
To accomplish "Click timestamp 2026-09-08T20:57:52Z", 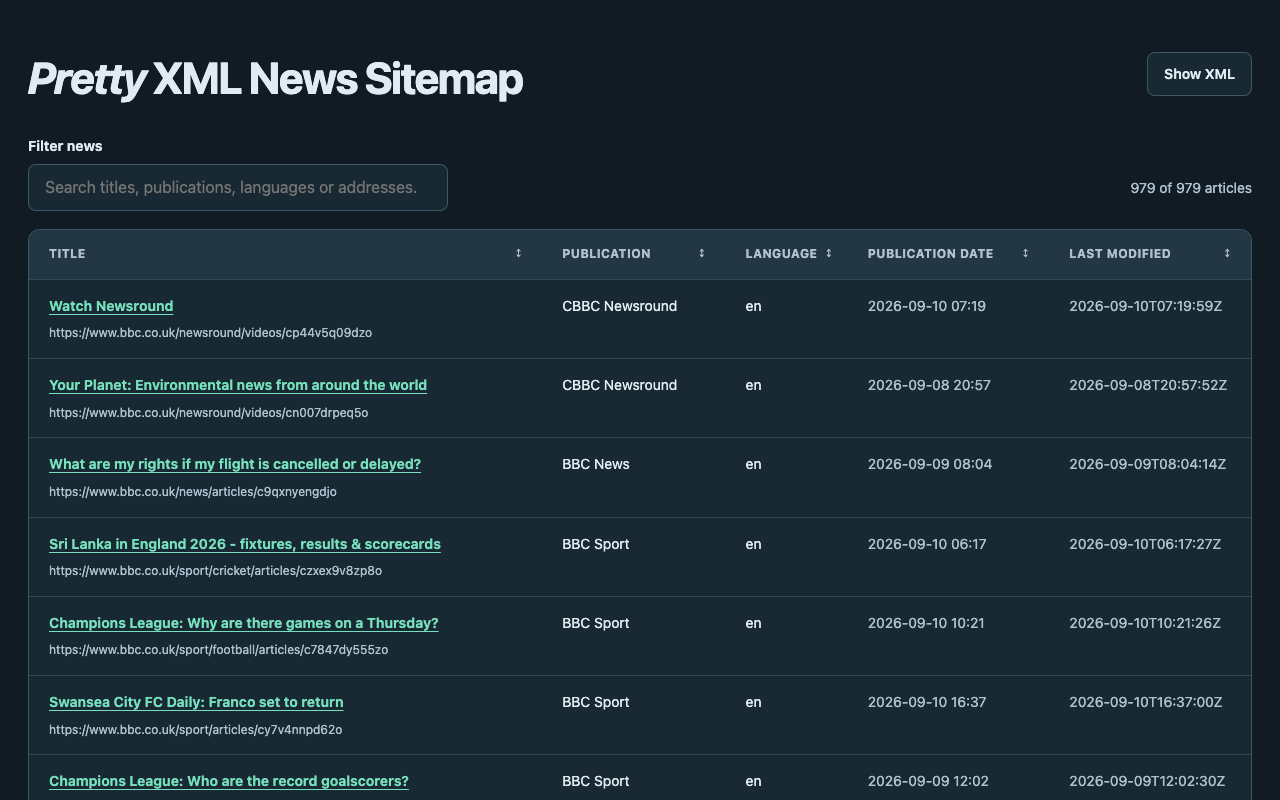I will [1148, 385].
